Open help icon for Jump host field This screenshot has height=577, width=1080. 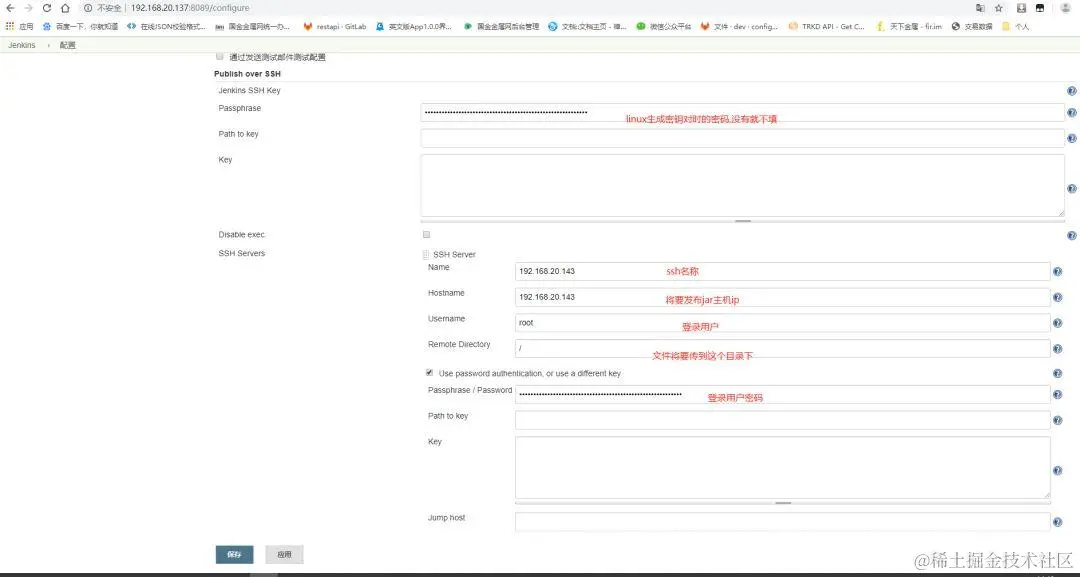tap(1057, 523)
